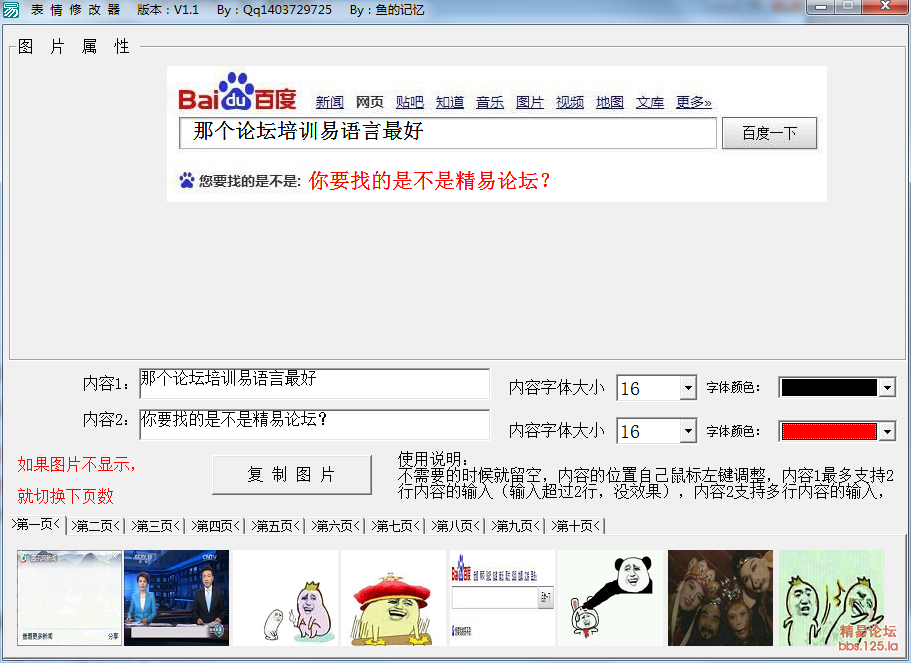Select the two laughing figures thumbnail
Image resolution: width=911 pixels, height=663 pixels.
pyautogui.click(x=830, y=597)
